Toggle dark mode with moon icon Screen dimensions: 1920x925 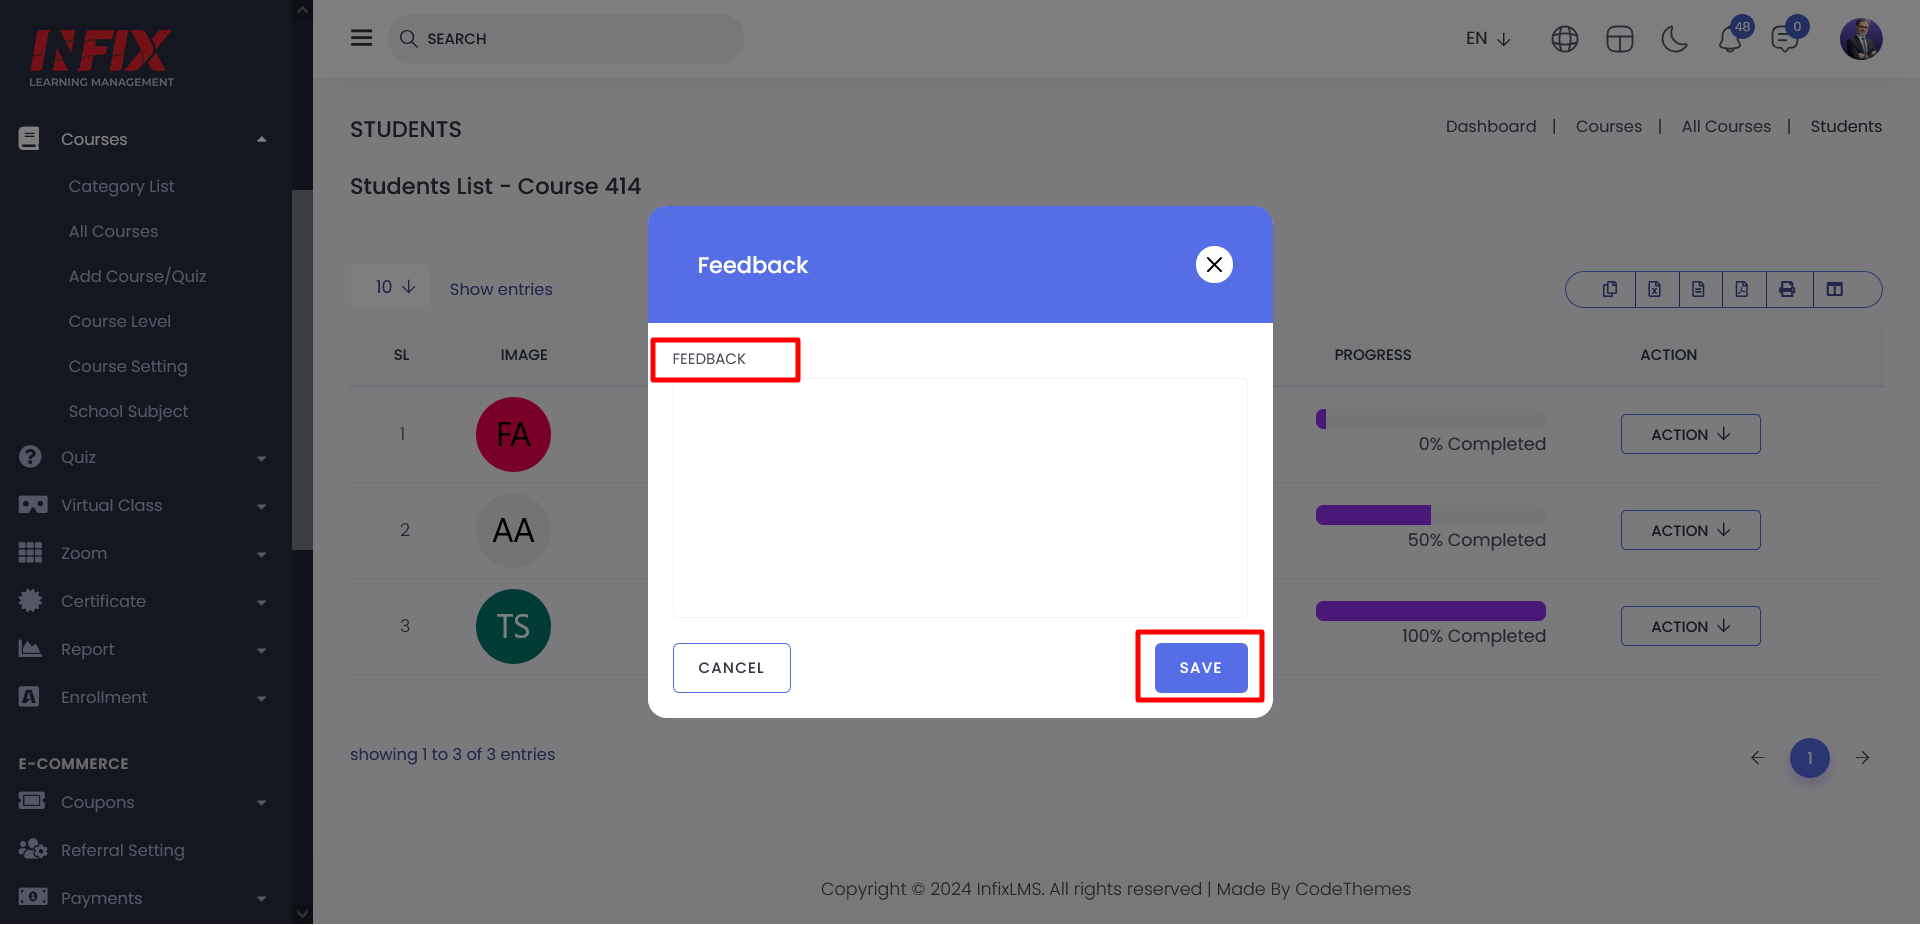[x=1674, y=40]
